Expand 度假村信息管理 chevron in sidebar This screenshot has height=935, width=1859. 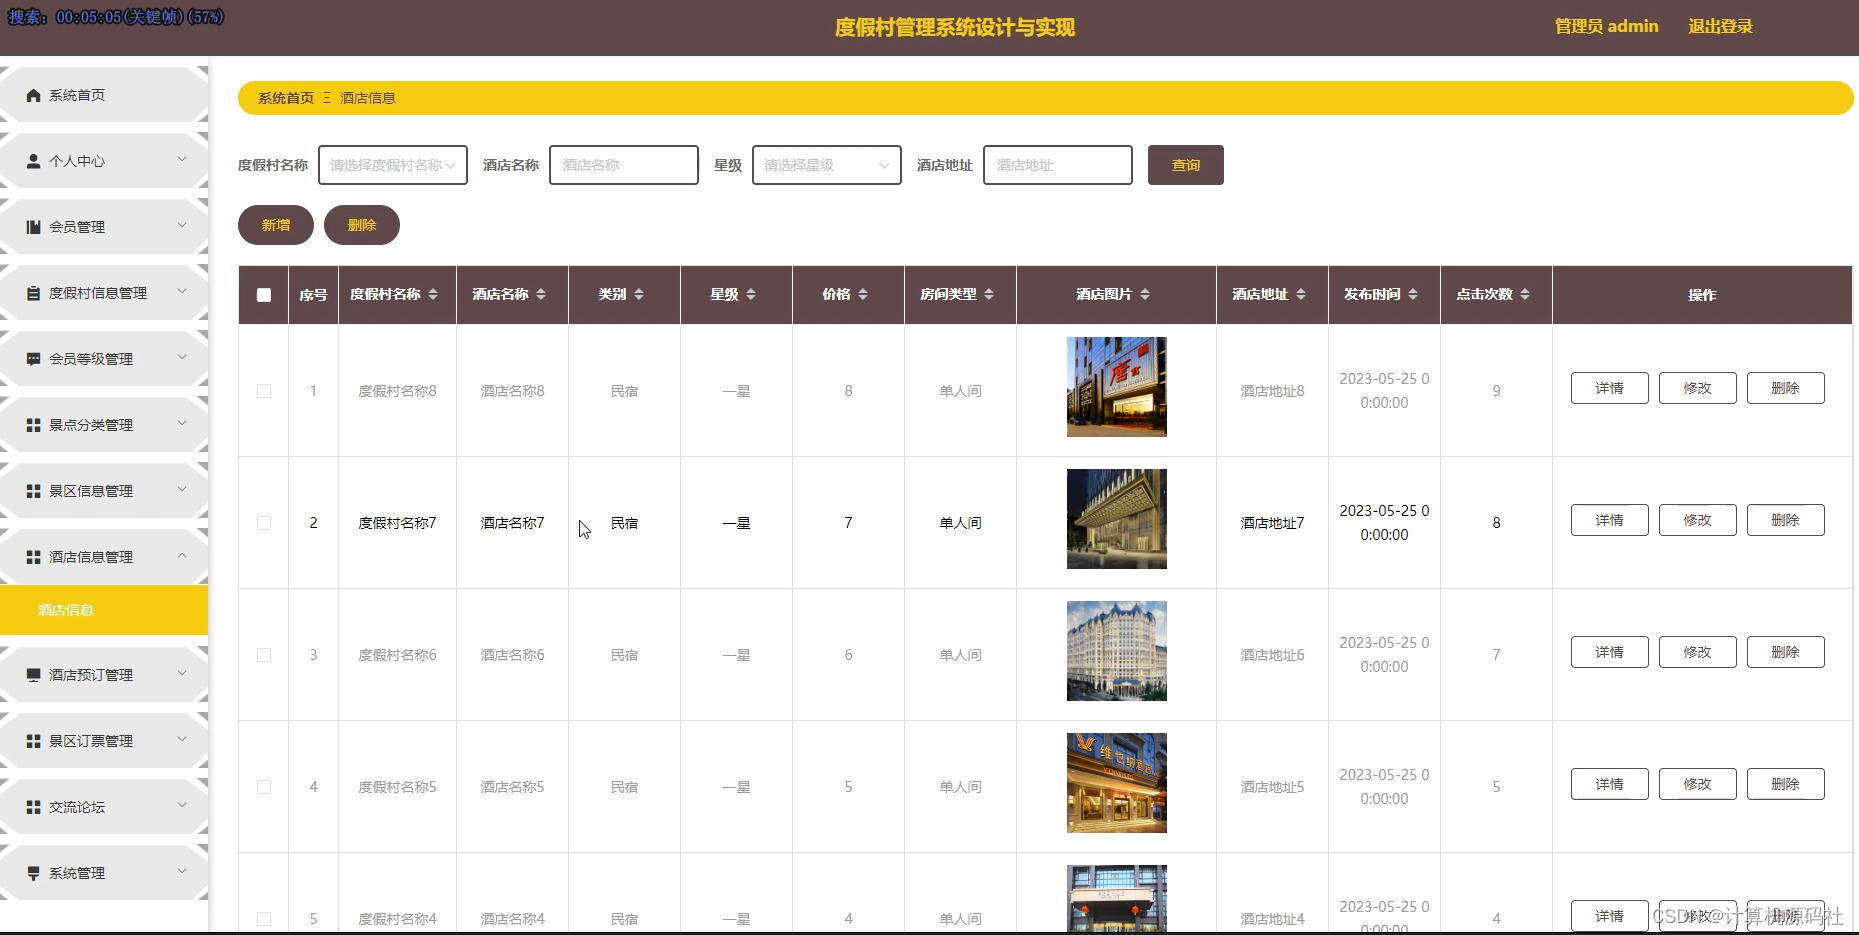182,291
